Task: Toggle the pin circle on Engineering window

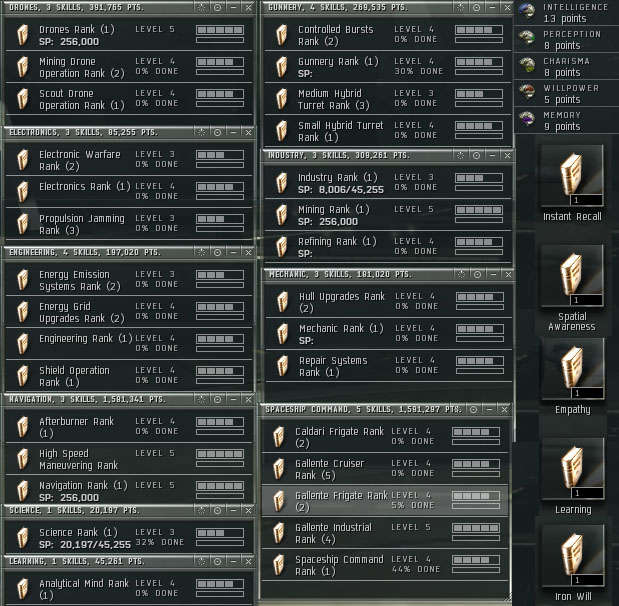Action: [218, 252]
